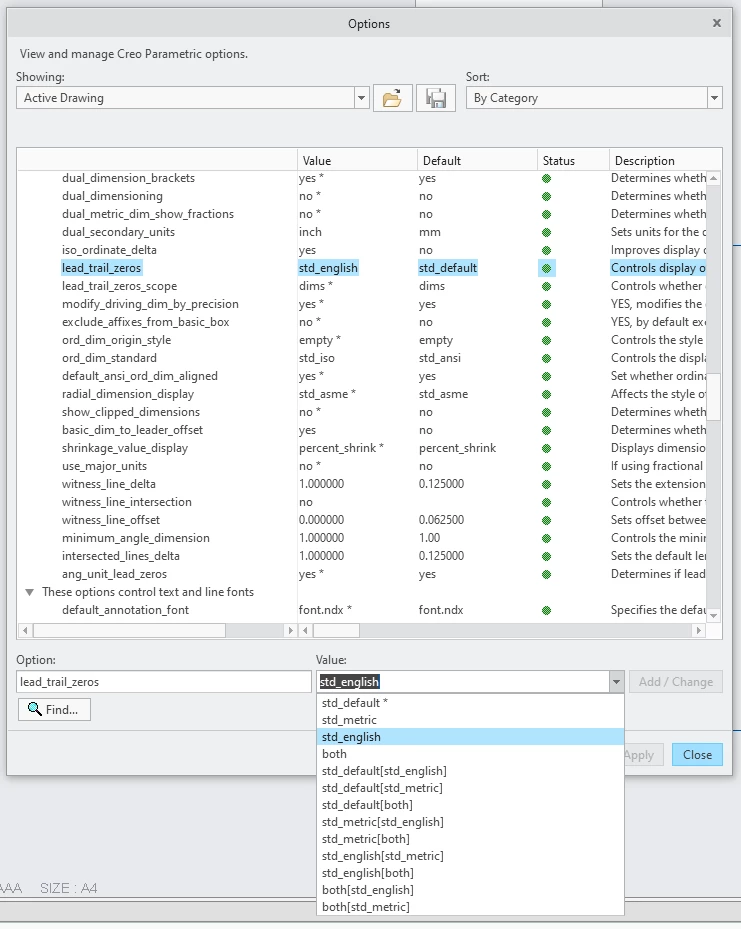Click the Find magnifier button
The image size is (741, 929).
pyautogui.click(x=54, y=709)
